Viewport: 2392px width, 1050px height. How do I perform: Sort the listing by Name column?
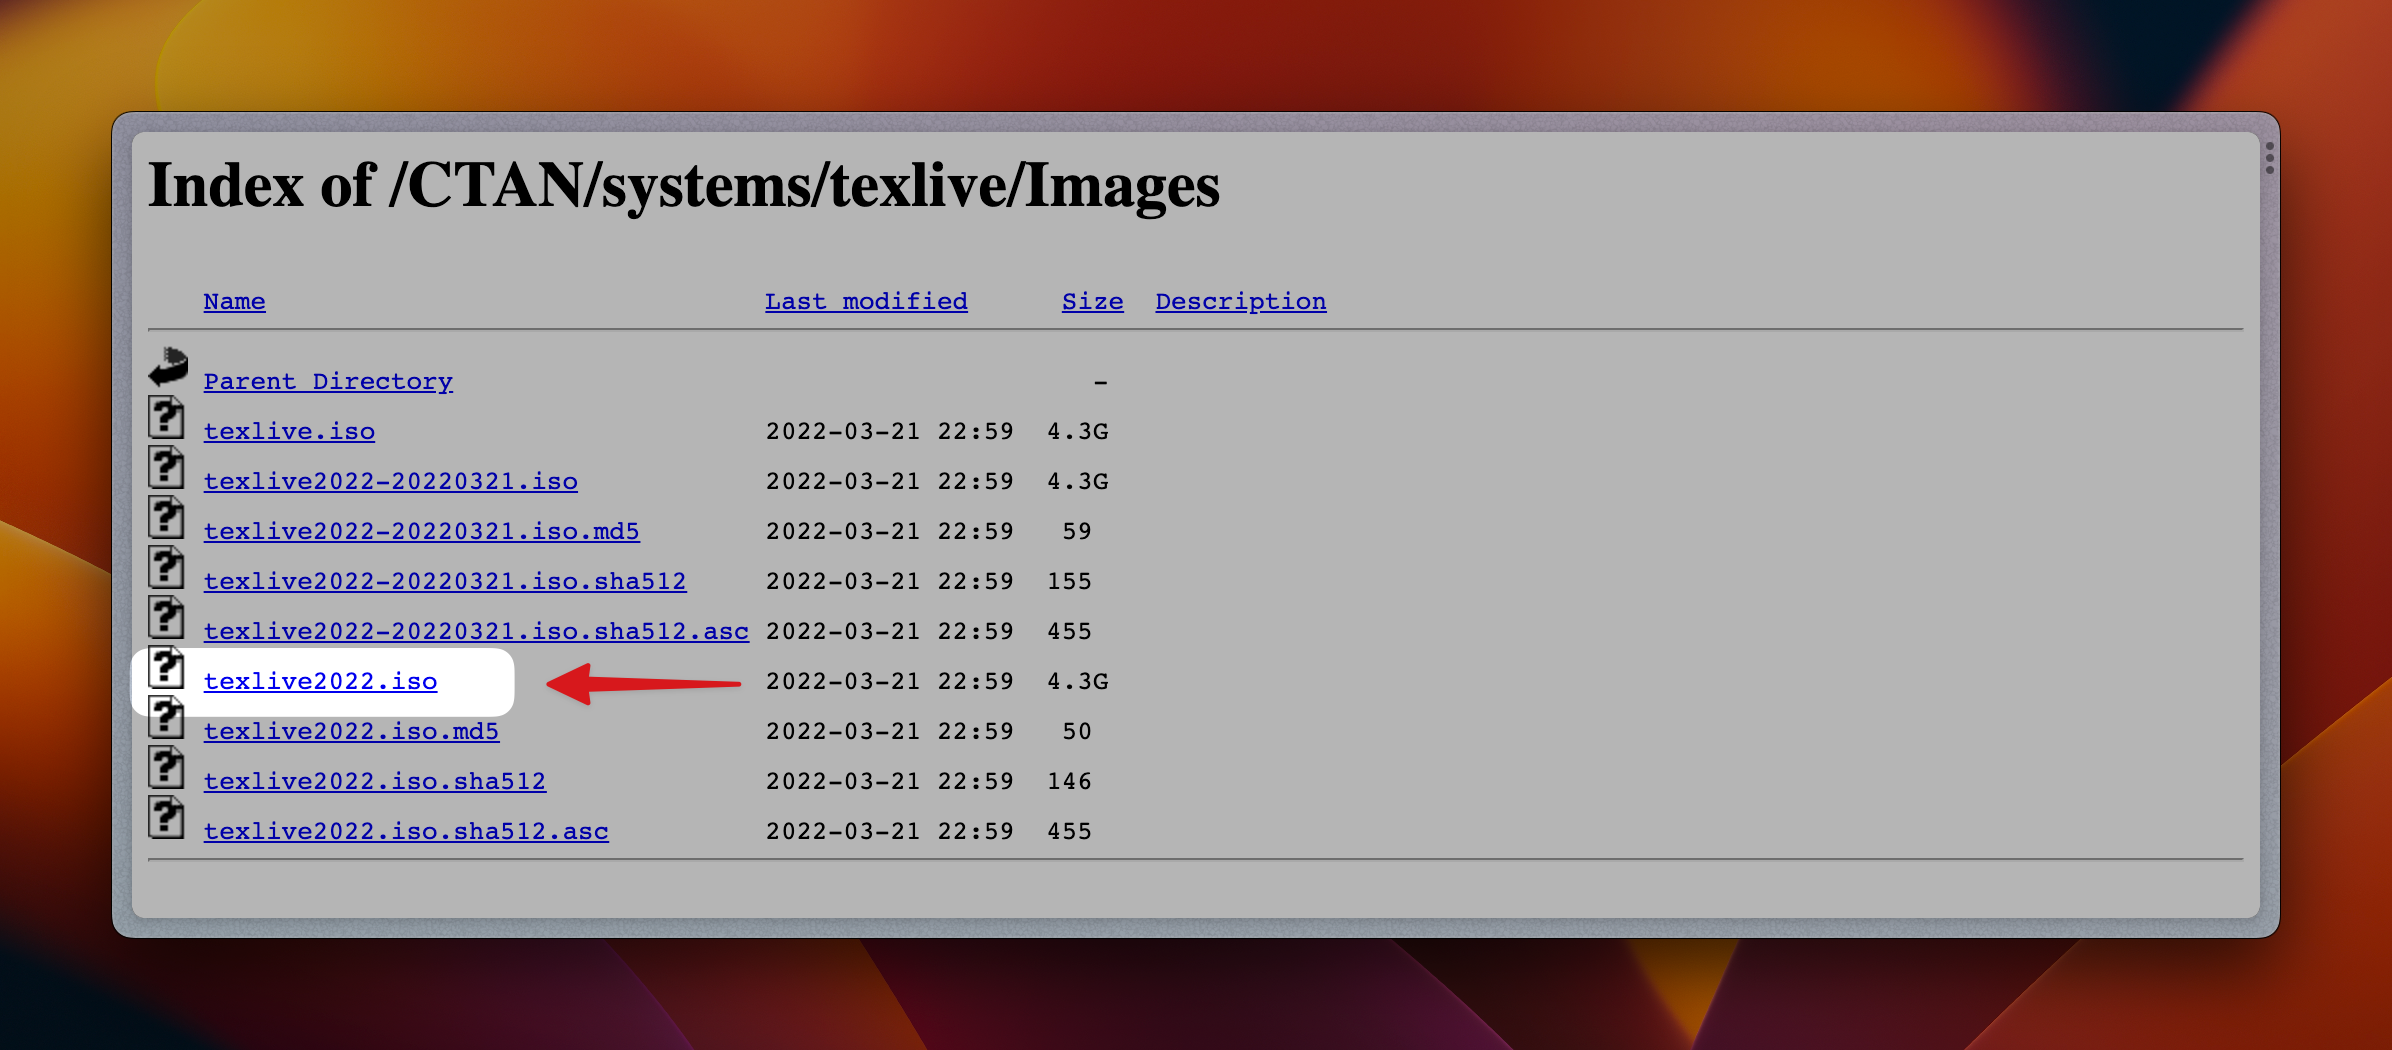click(234, 301)
